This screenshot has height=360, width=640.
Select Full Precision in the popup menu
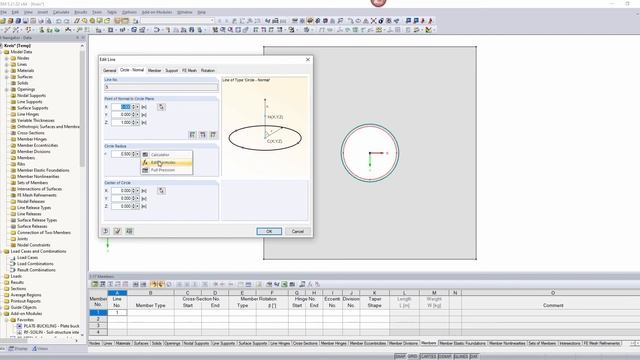[166, 170]
